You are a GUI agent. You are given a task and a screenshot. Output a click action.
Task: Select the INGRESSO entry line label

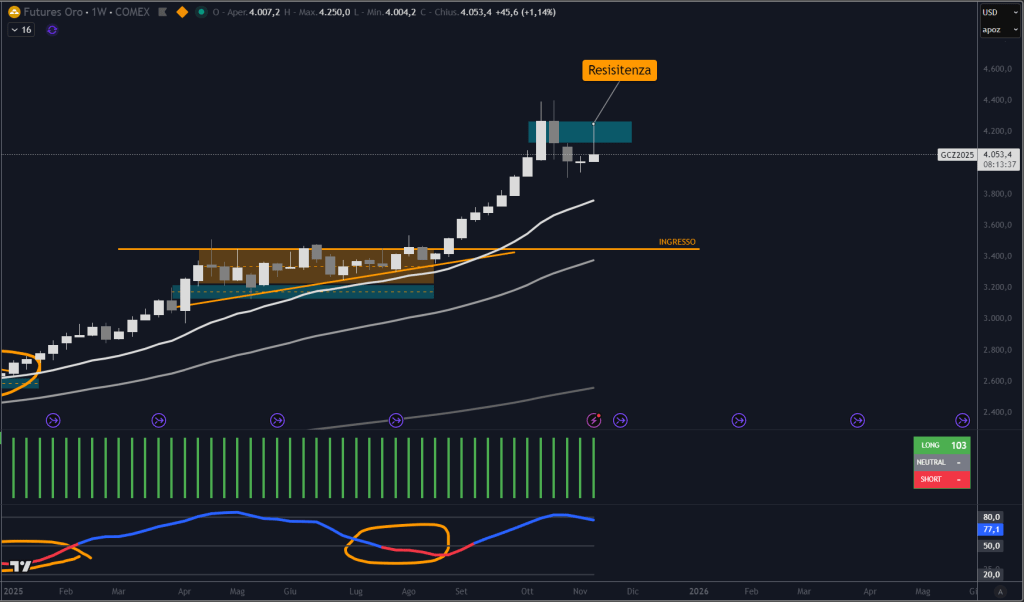click(x=676, y=241)
